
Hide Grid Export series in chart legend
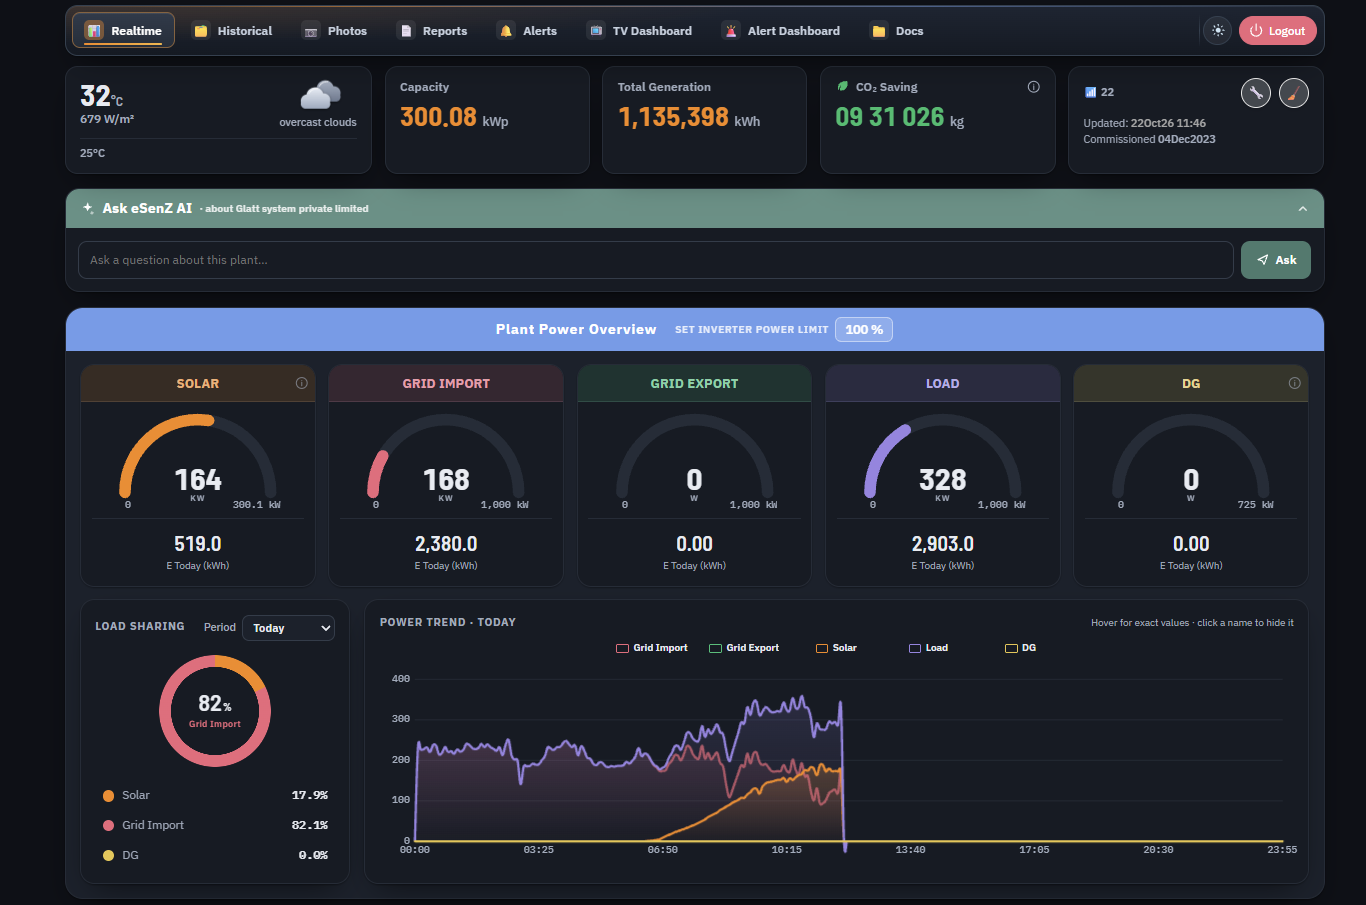click(744, 648)
